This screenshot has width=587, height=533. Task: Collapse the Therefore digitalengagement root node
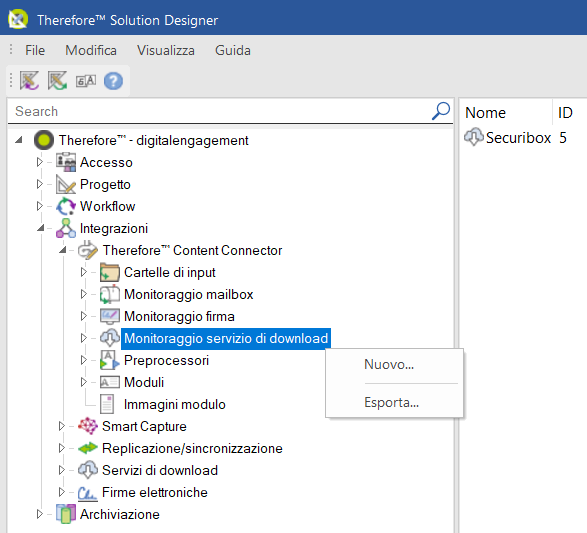19,140
